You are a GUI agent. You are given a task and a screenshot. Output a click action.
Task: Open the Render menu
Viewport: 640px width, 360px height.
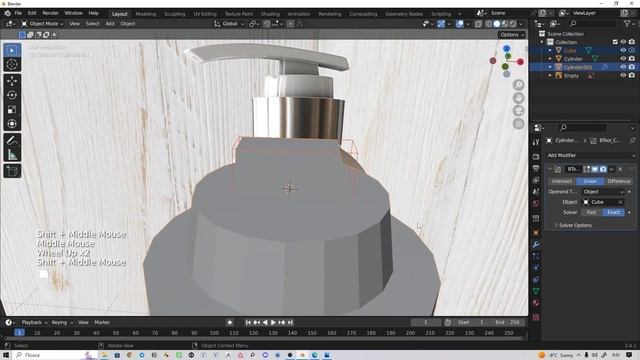[x=51, y=13]
